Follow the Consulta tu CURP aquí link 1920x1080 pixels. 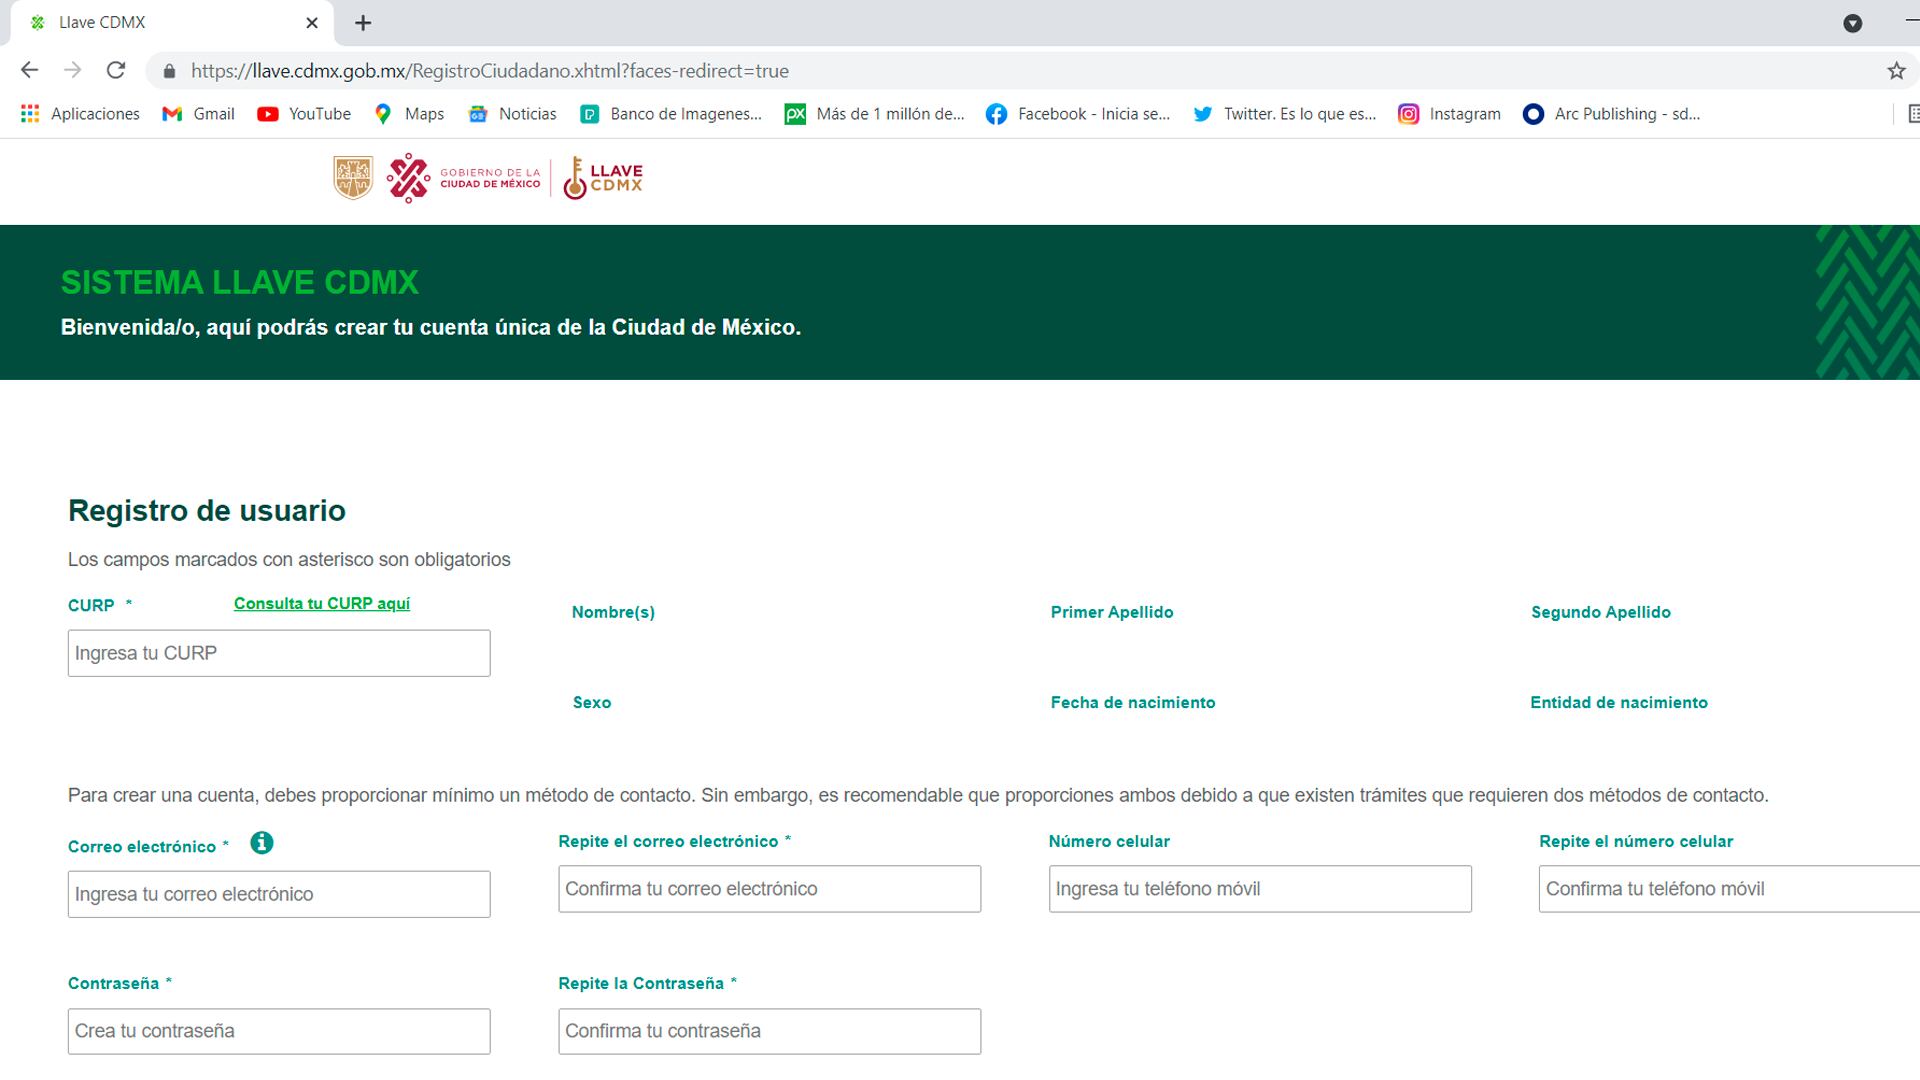point(321,603)
